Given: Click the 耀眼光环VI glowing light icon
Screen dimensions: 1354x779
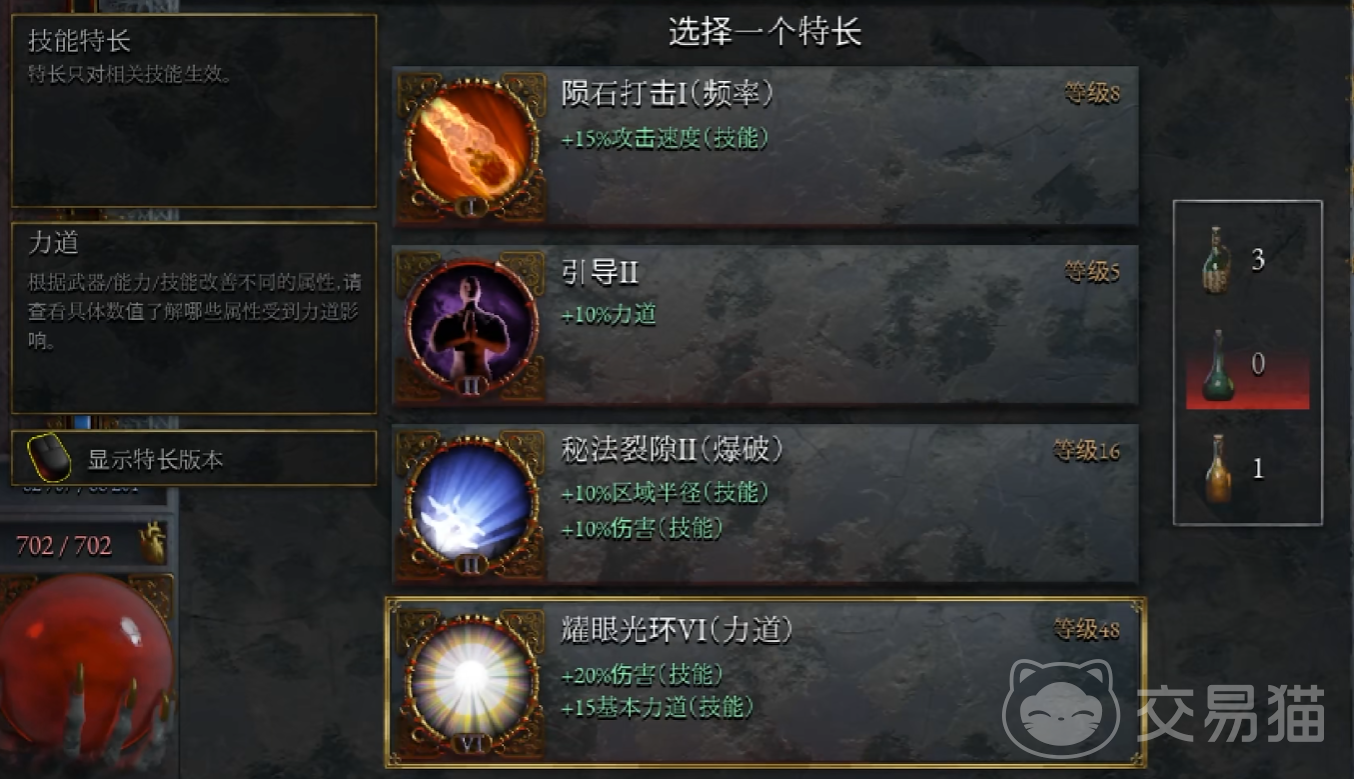Looking at the screenshot, I should [471, 683].
